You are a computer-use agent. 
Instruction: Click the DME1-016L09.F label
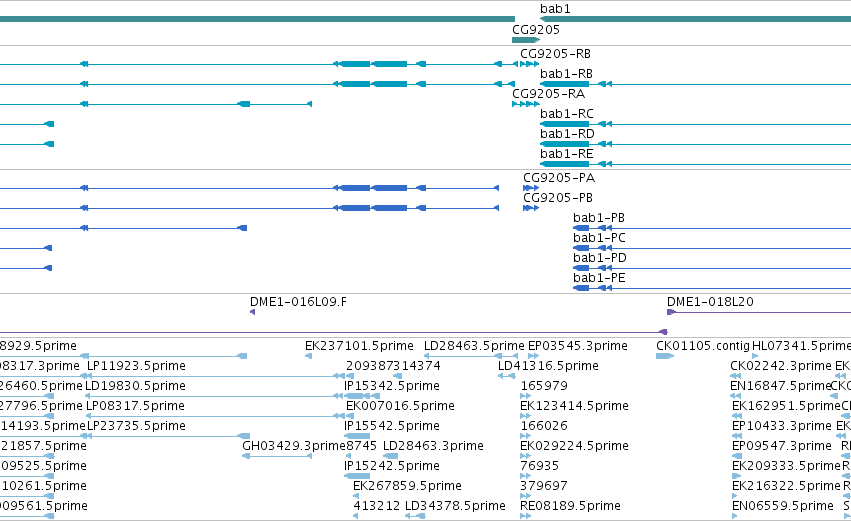(299, 302)
